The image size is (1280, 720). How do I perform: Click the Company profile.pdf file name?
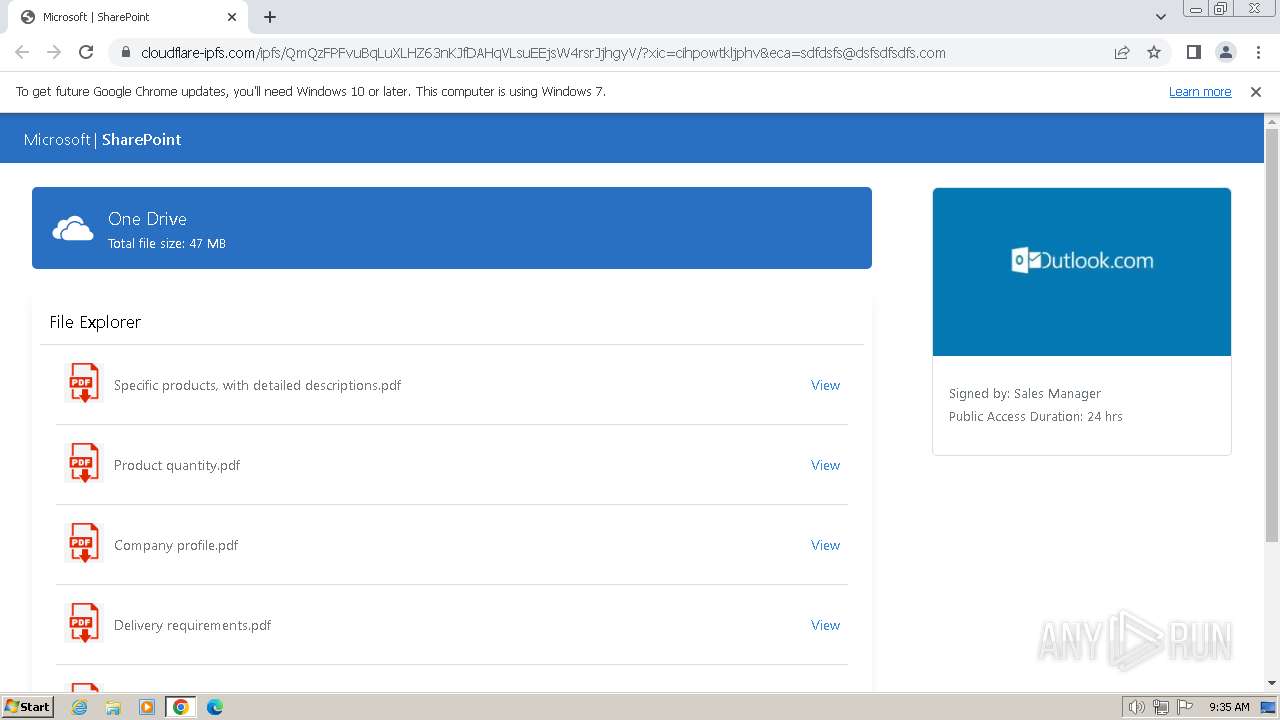[176, 545]
